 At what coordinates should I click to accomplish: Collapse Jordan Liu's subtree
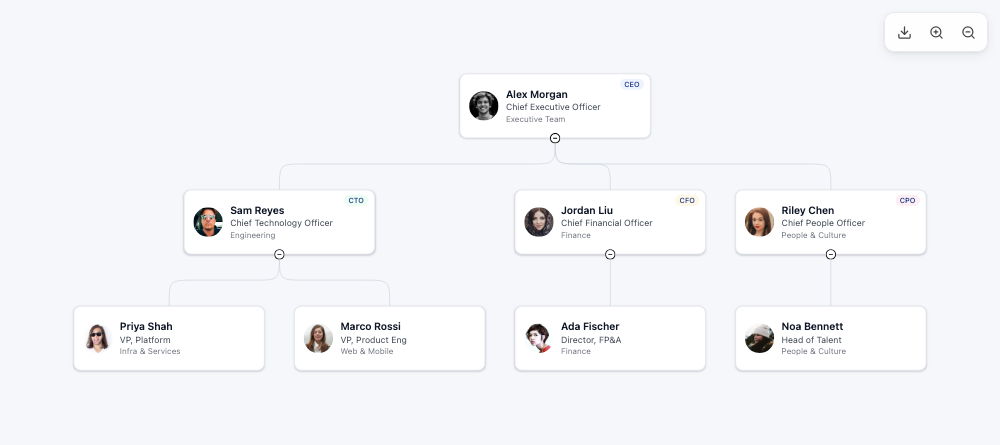click(x=610, y=254)
